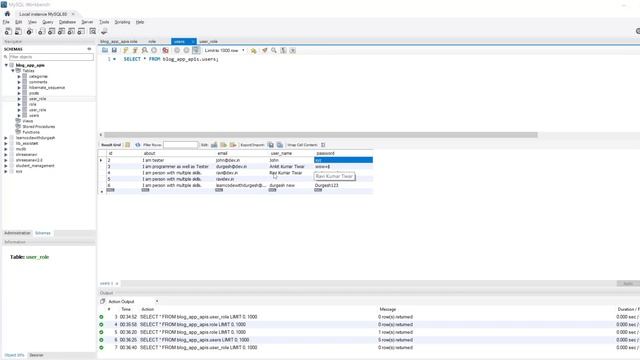The image size is (640, 360).
Task: Execute the query with the lightning bolt icon
Action: coord(125,50)
